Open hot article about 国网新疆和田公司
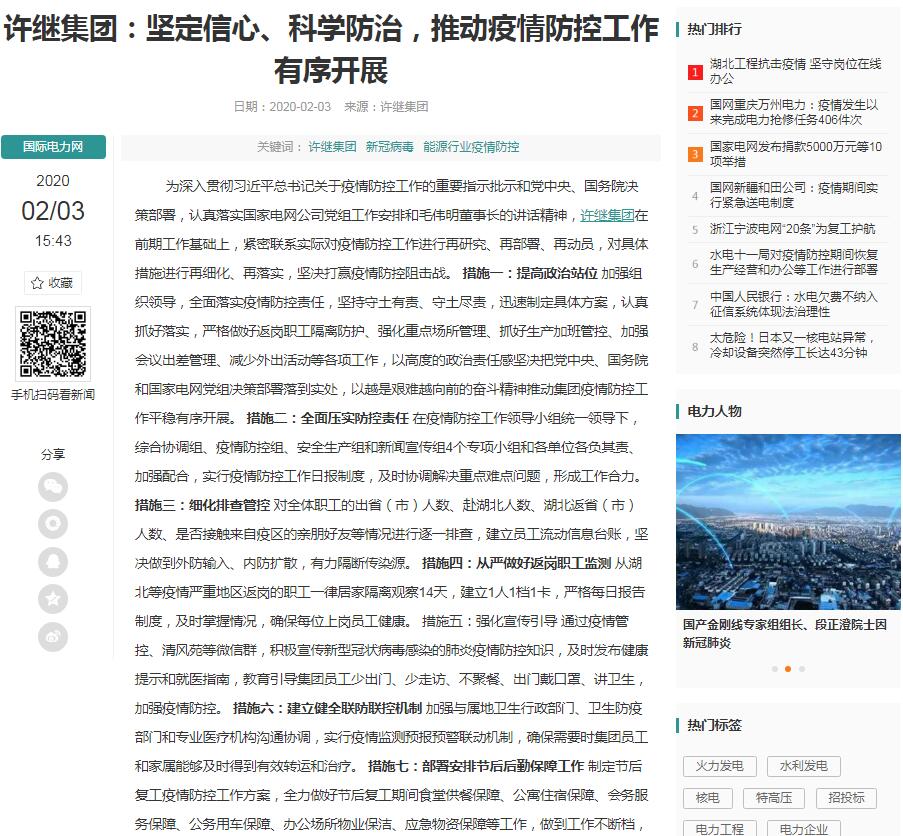Image resolution: width=903 pixels, height=836 pixels. click(x=794, y=195)
